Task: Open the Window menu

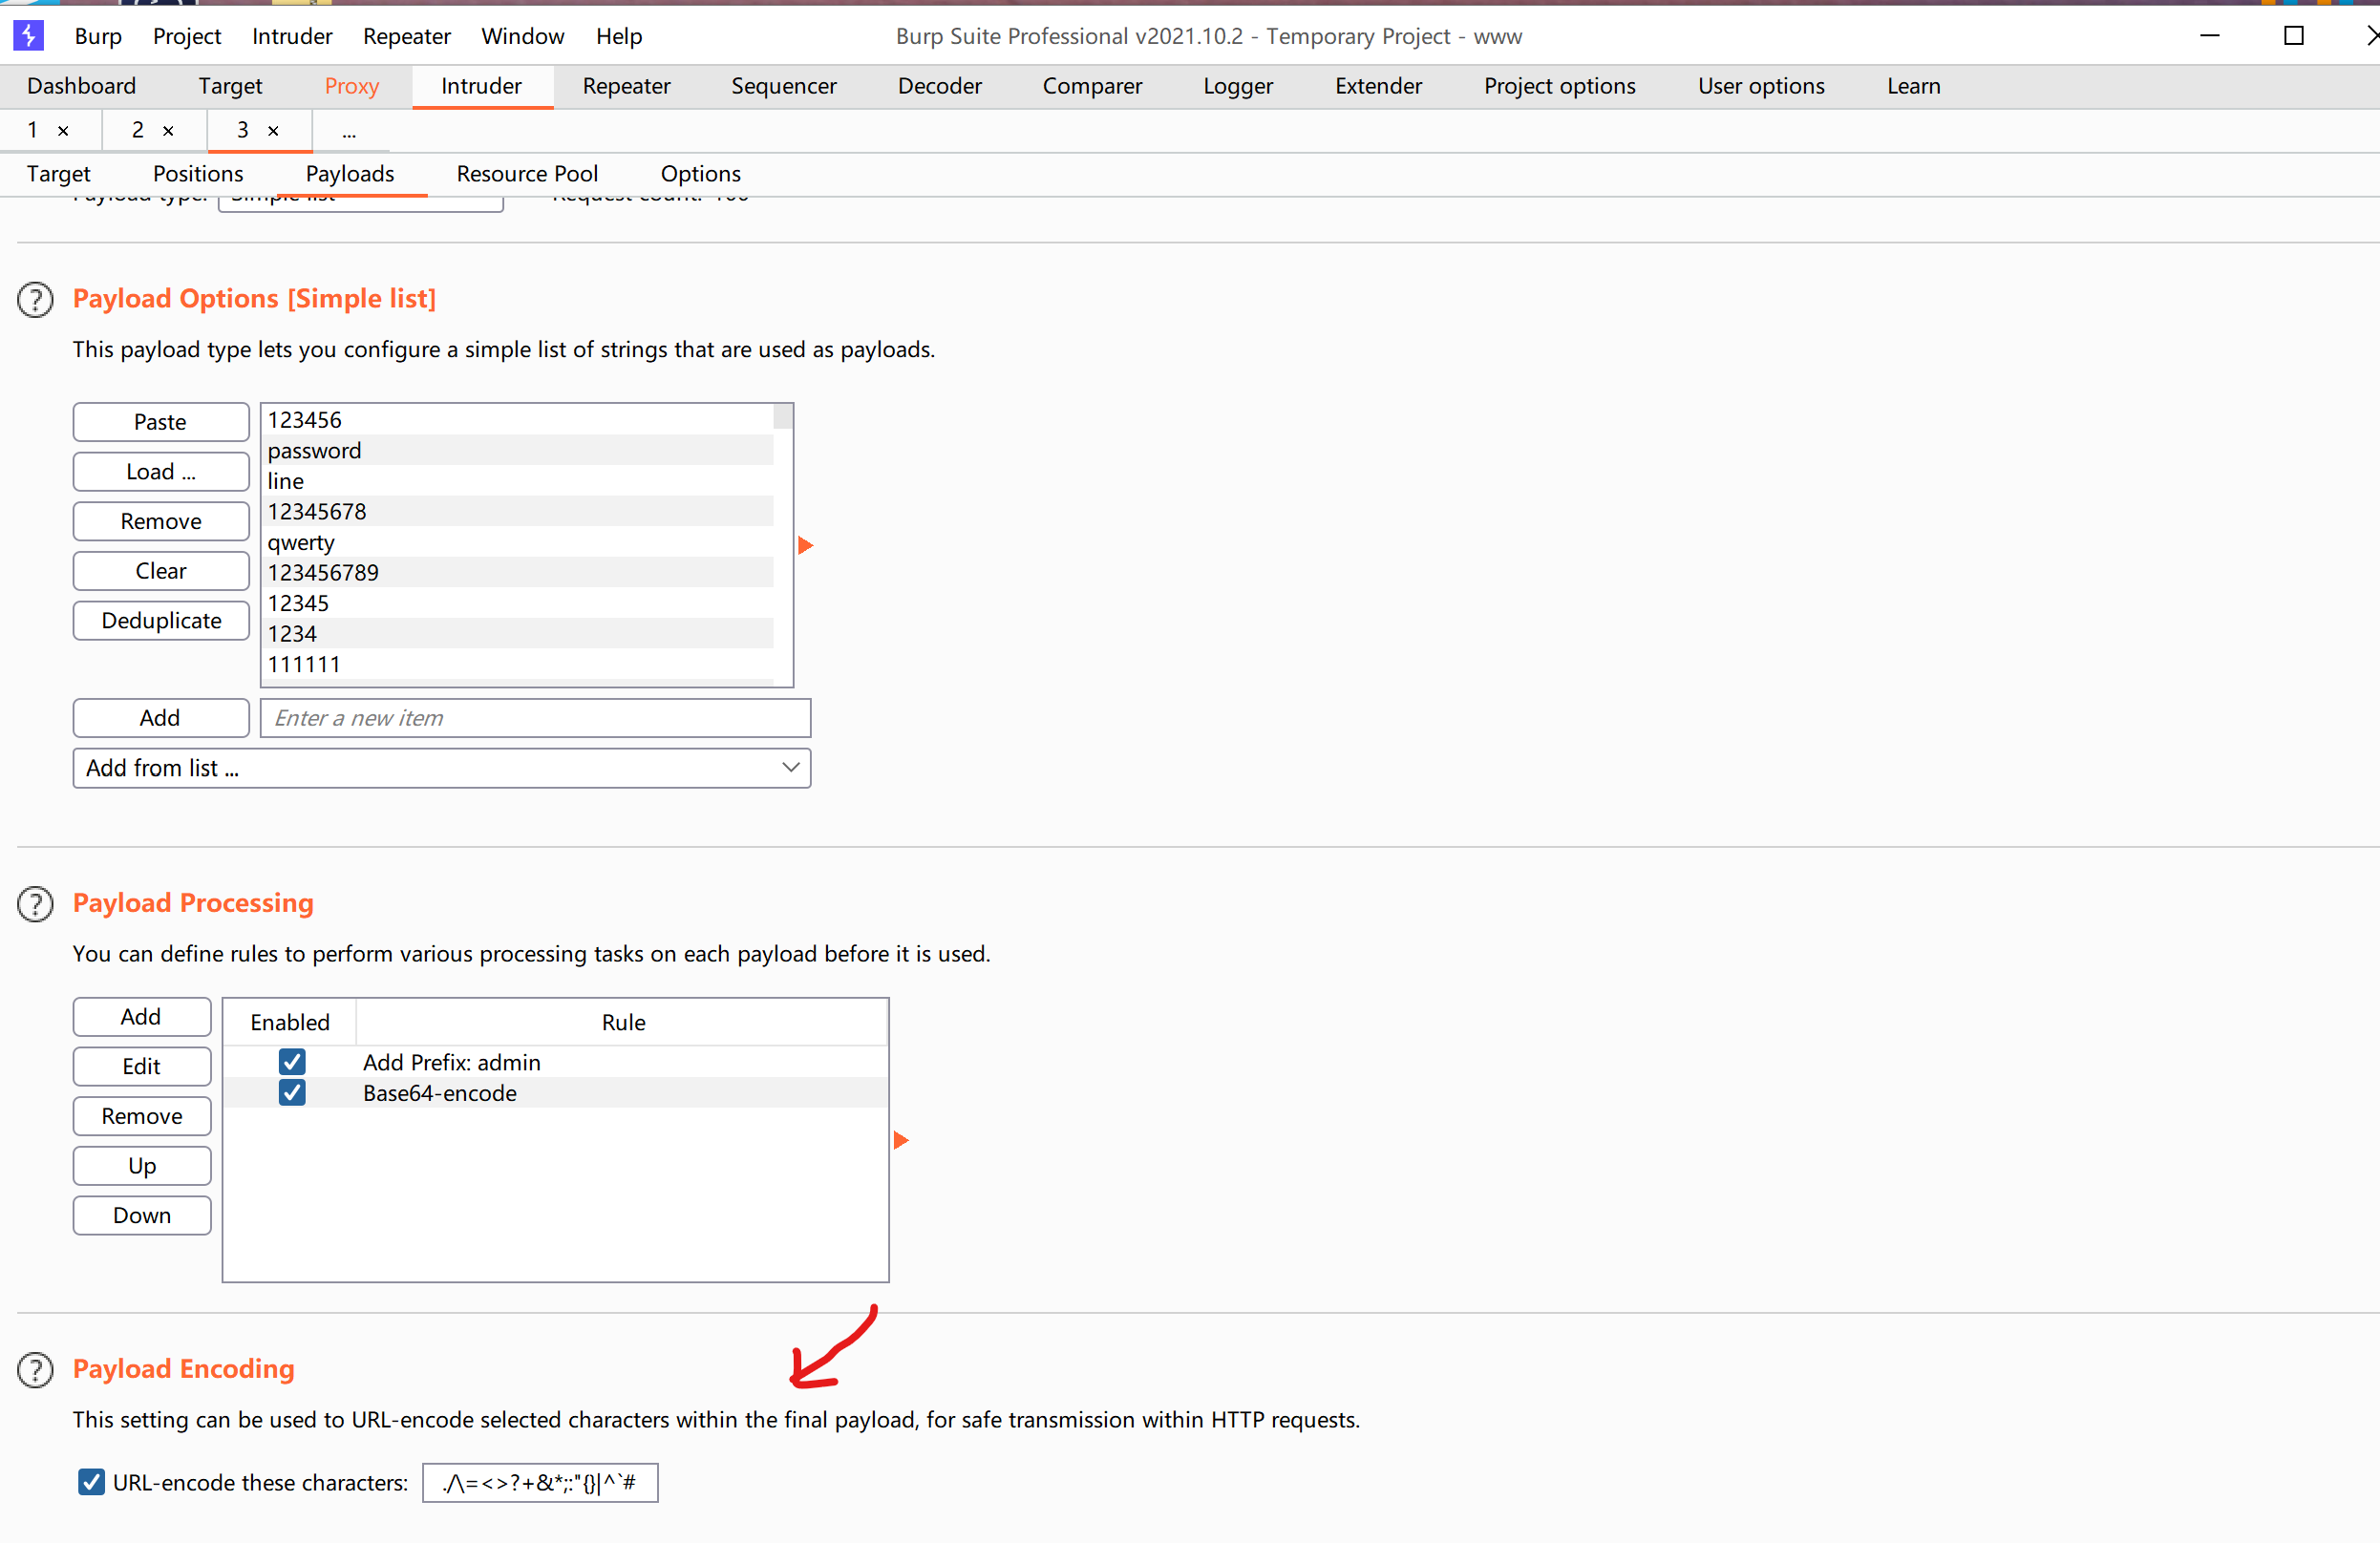Action: [523, 36]
